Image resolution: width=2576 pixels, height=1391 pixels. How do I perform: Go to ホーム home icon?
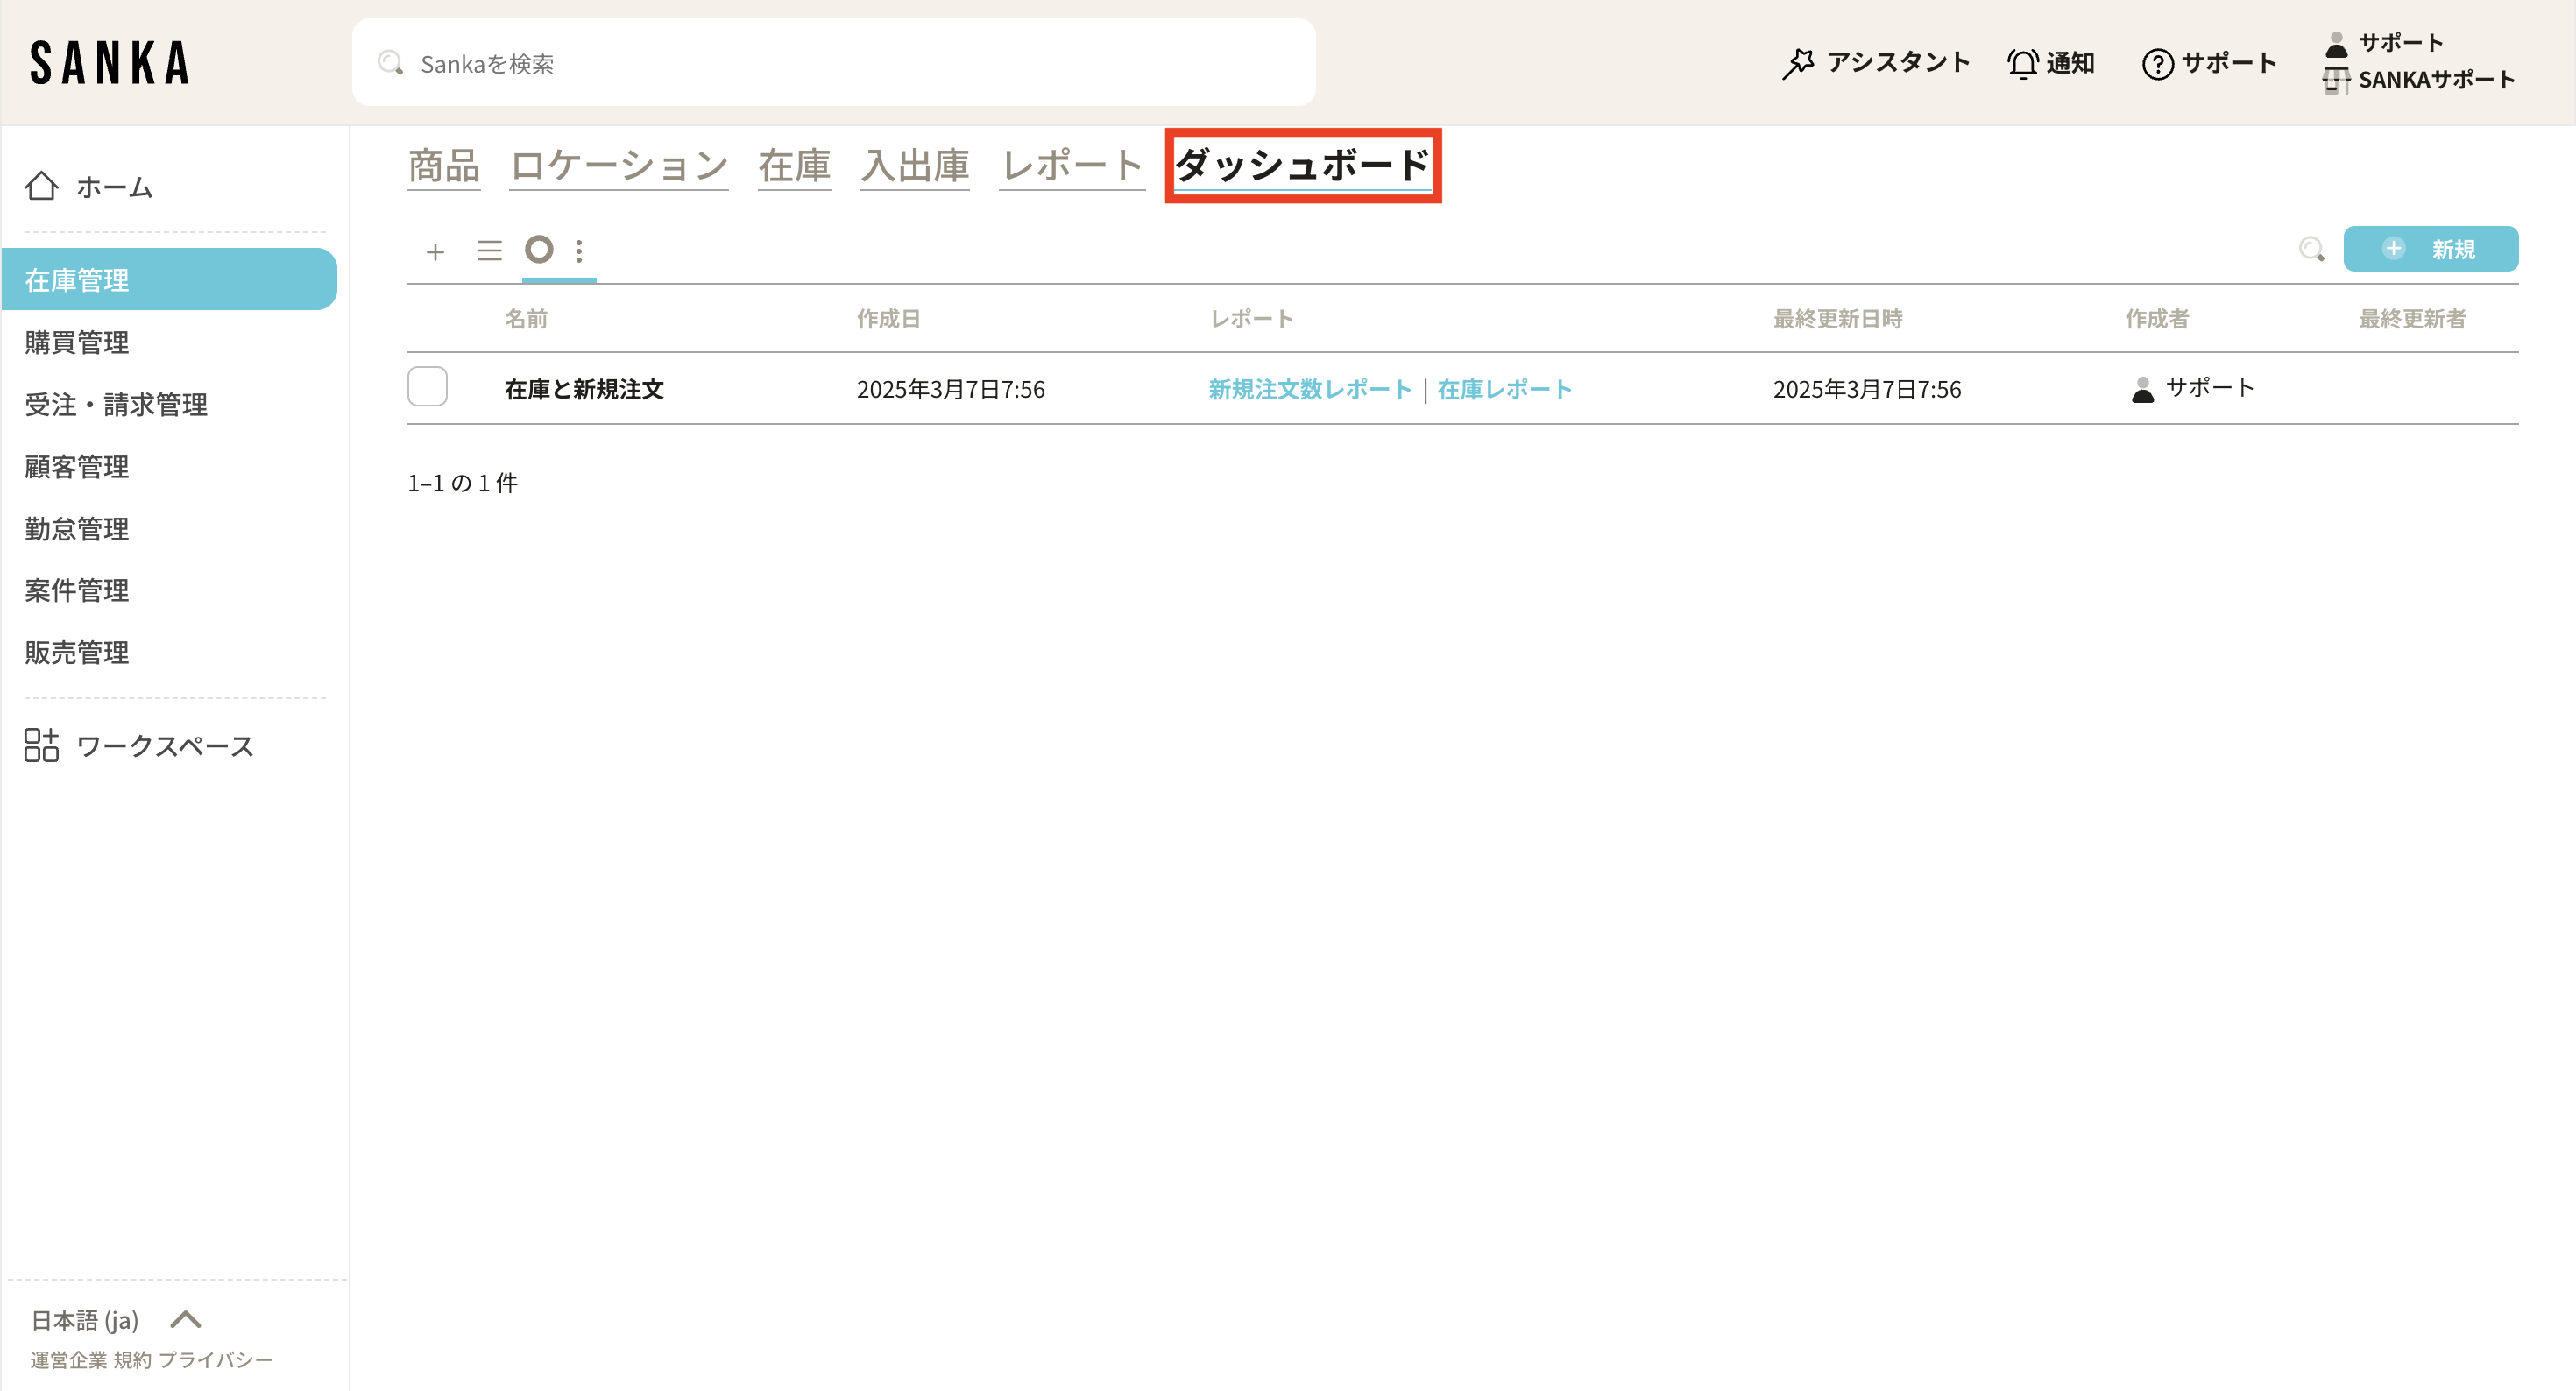click(x=42, y=186)
